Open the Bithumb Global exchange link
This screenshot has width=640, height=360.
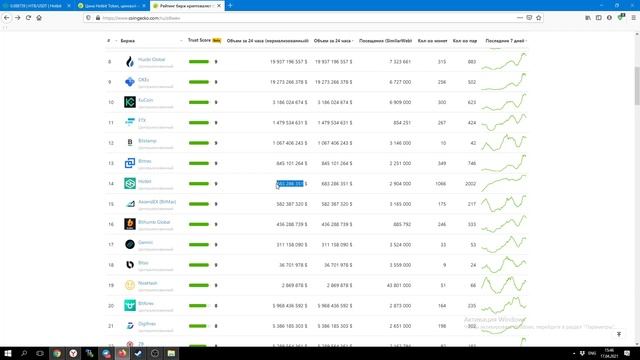(x=154, y=222)
